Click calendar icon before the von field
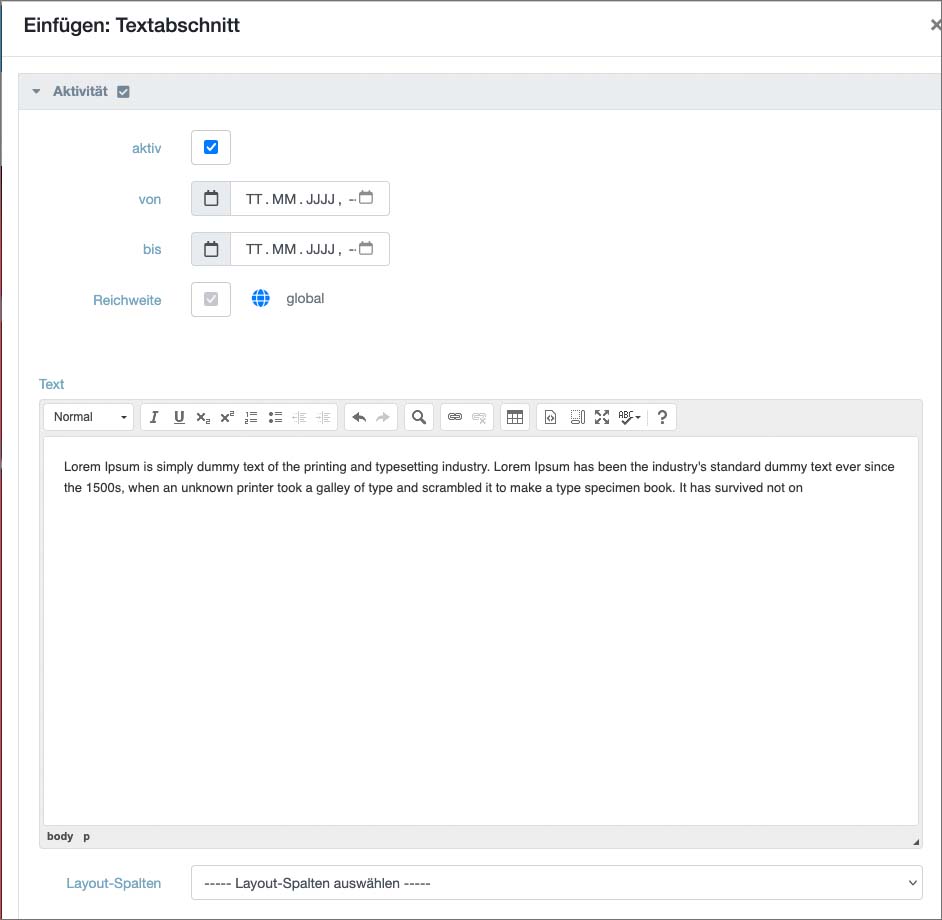The width and height of the screenshot is (942, 920). coord(211,198)
